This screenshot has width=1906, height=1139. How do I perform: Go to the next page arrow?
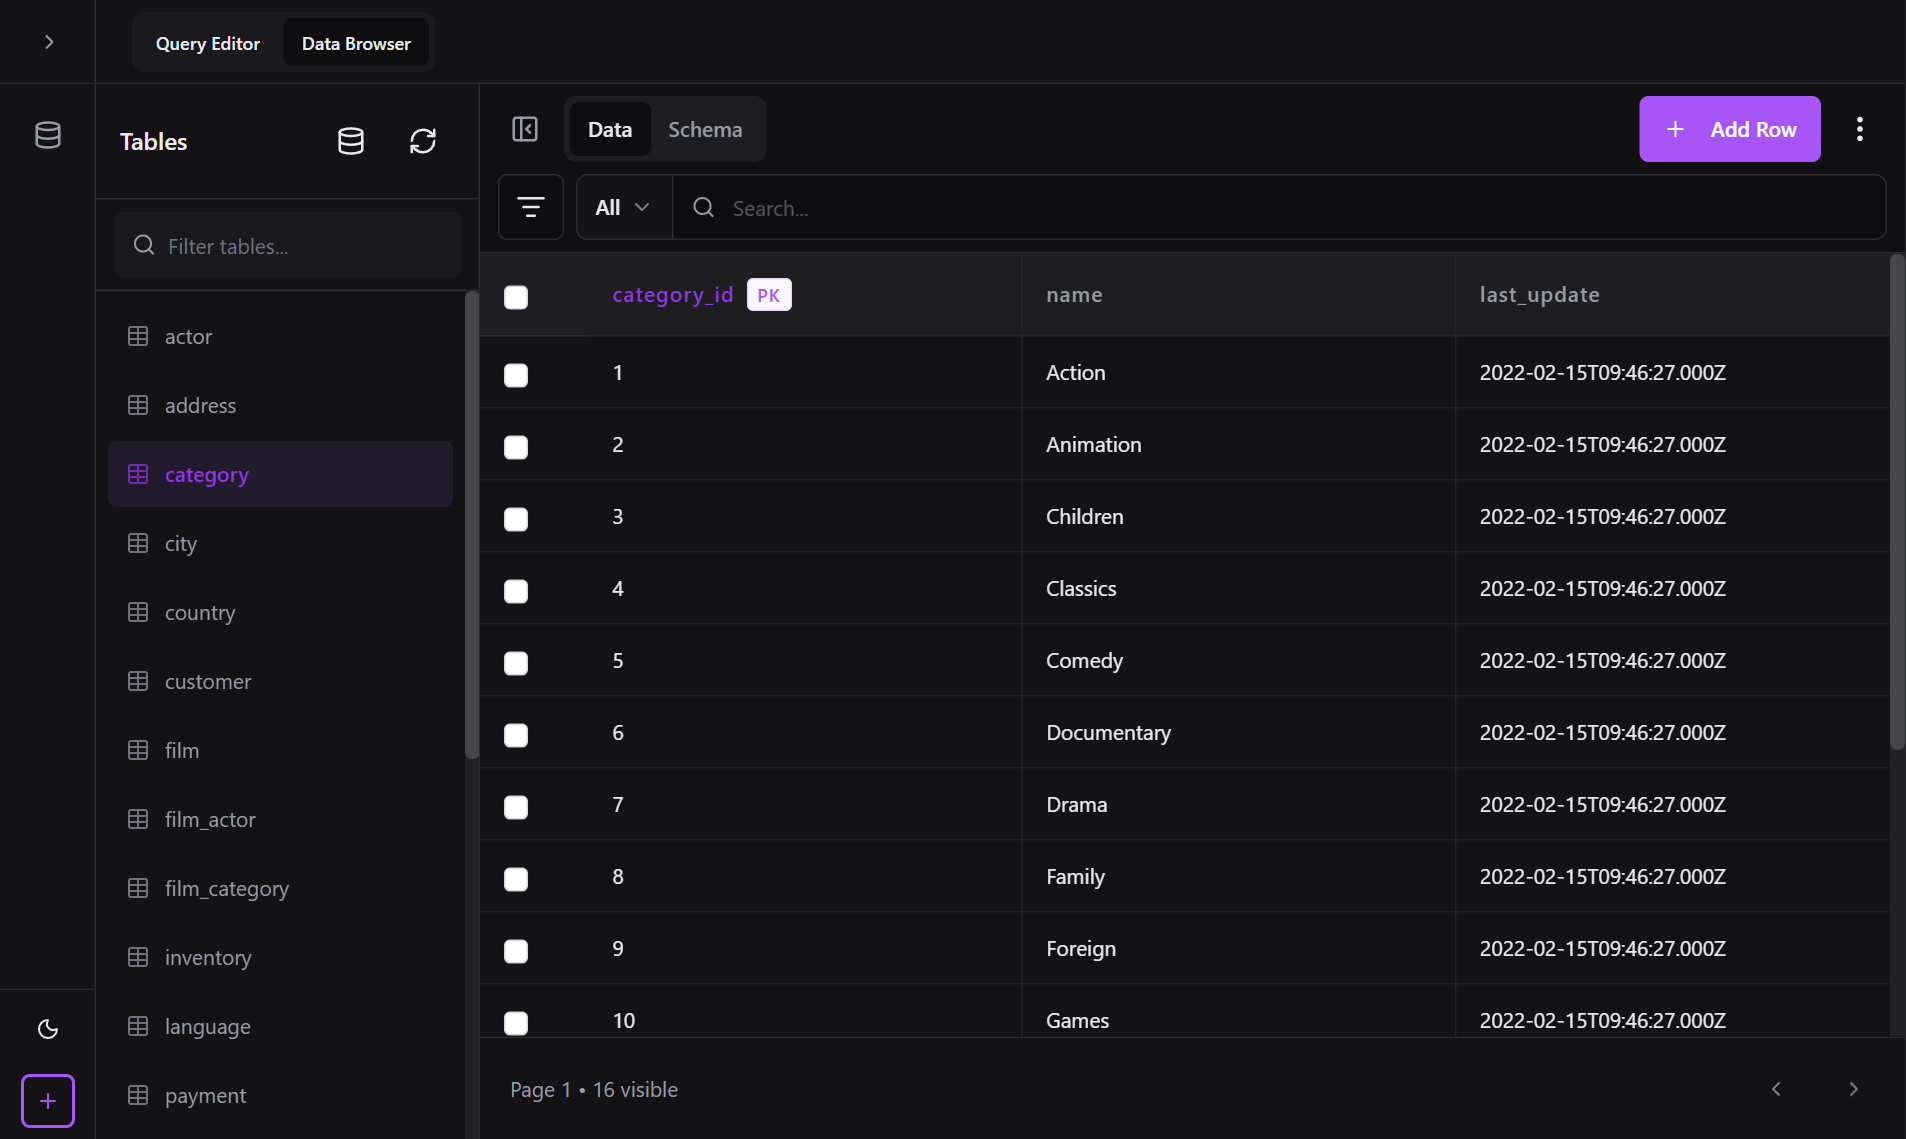click(x=1853, y=1089)
